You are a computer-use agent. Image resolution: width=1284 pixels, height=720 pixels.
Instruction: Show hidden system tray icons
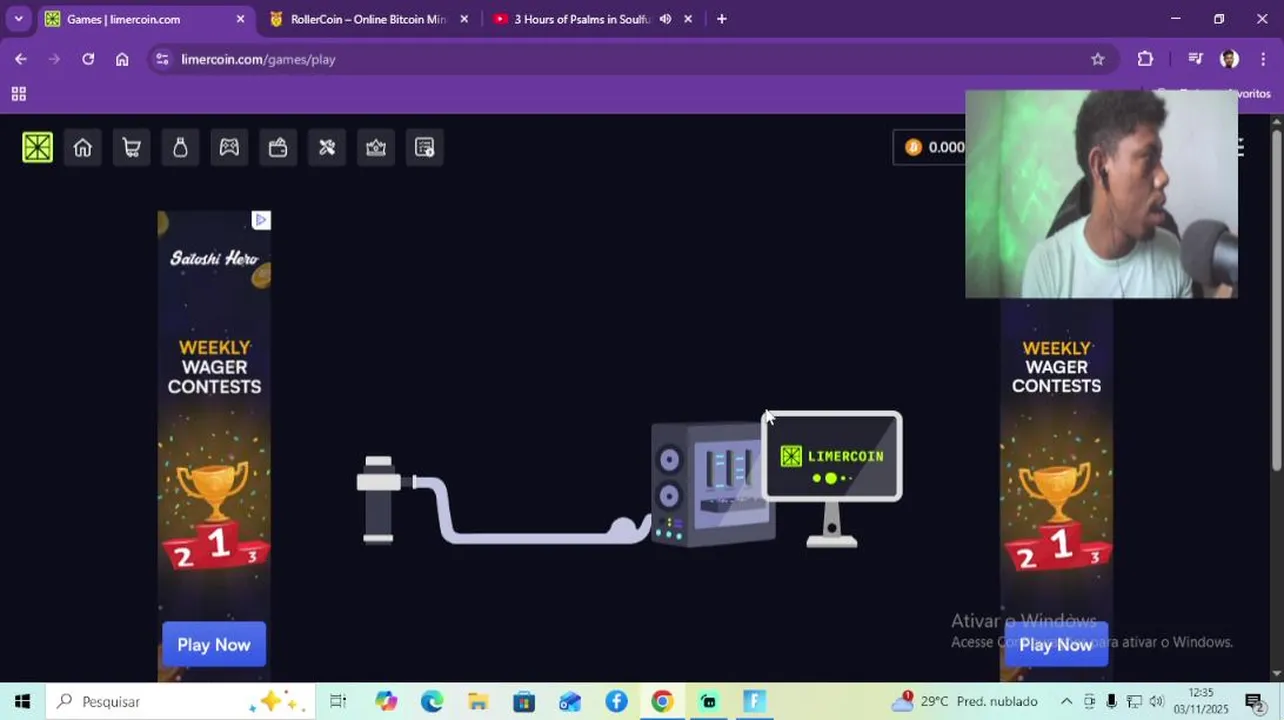(x=1066, y=701)
